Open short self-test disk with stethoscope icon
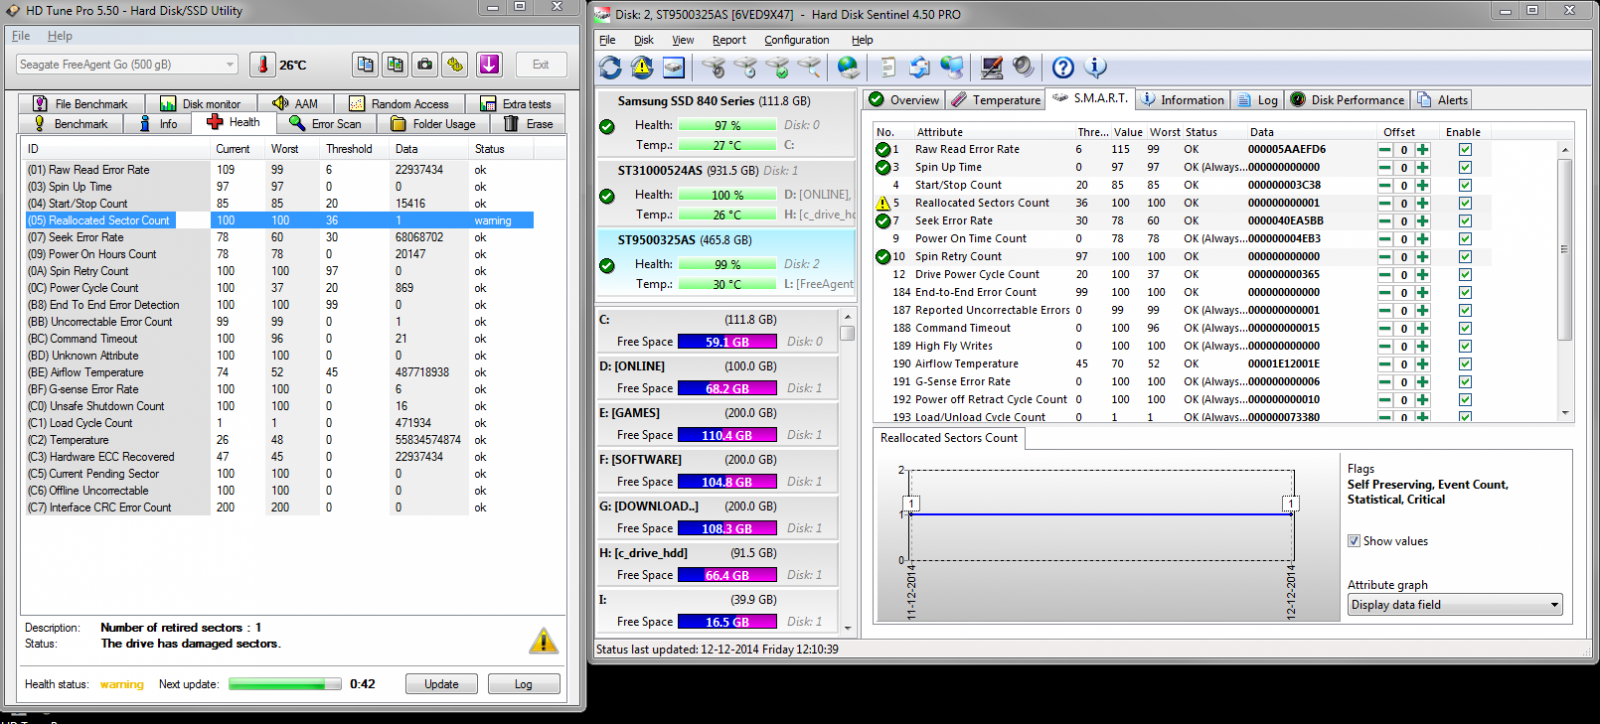The image size is (1600, 724). coord(713,67)
